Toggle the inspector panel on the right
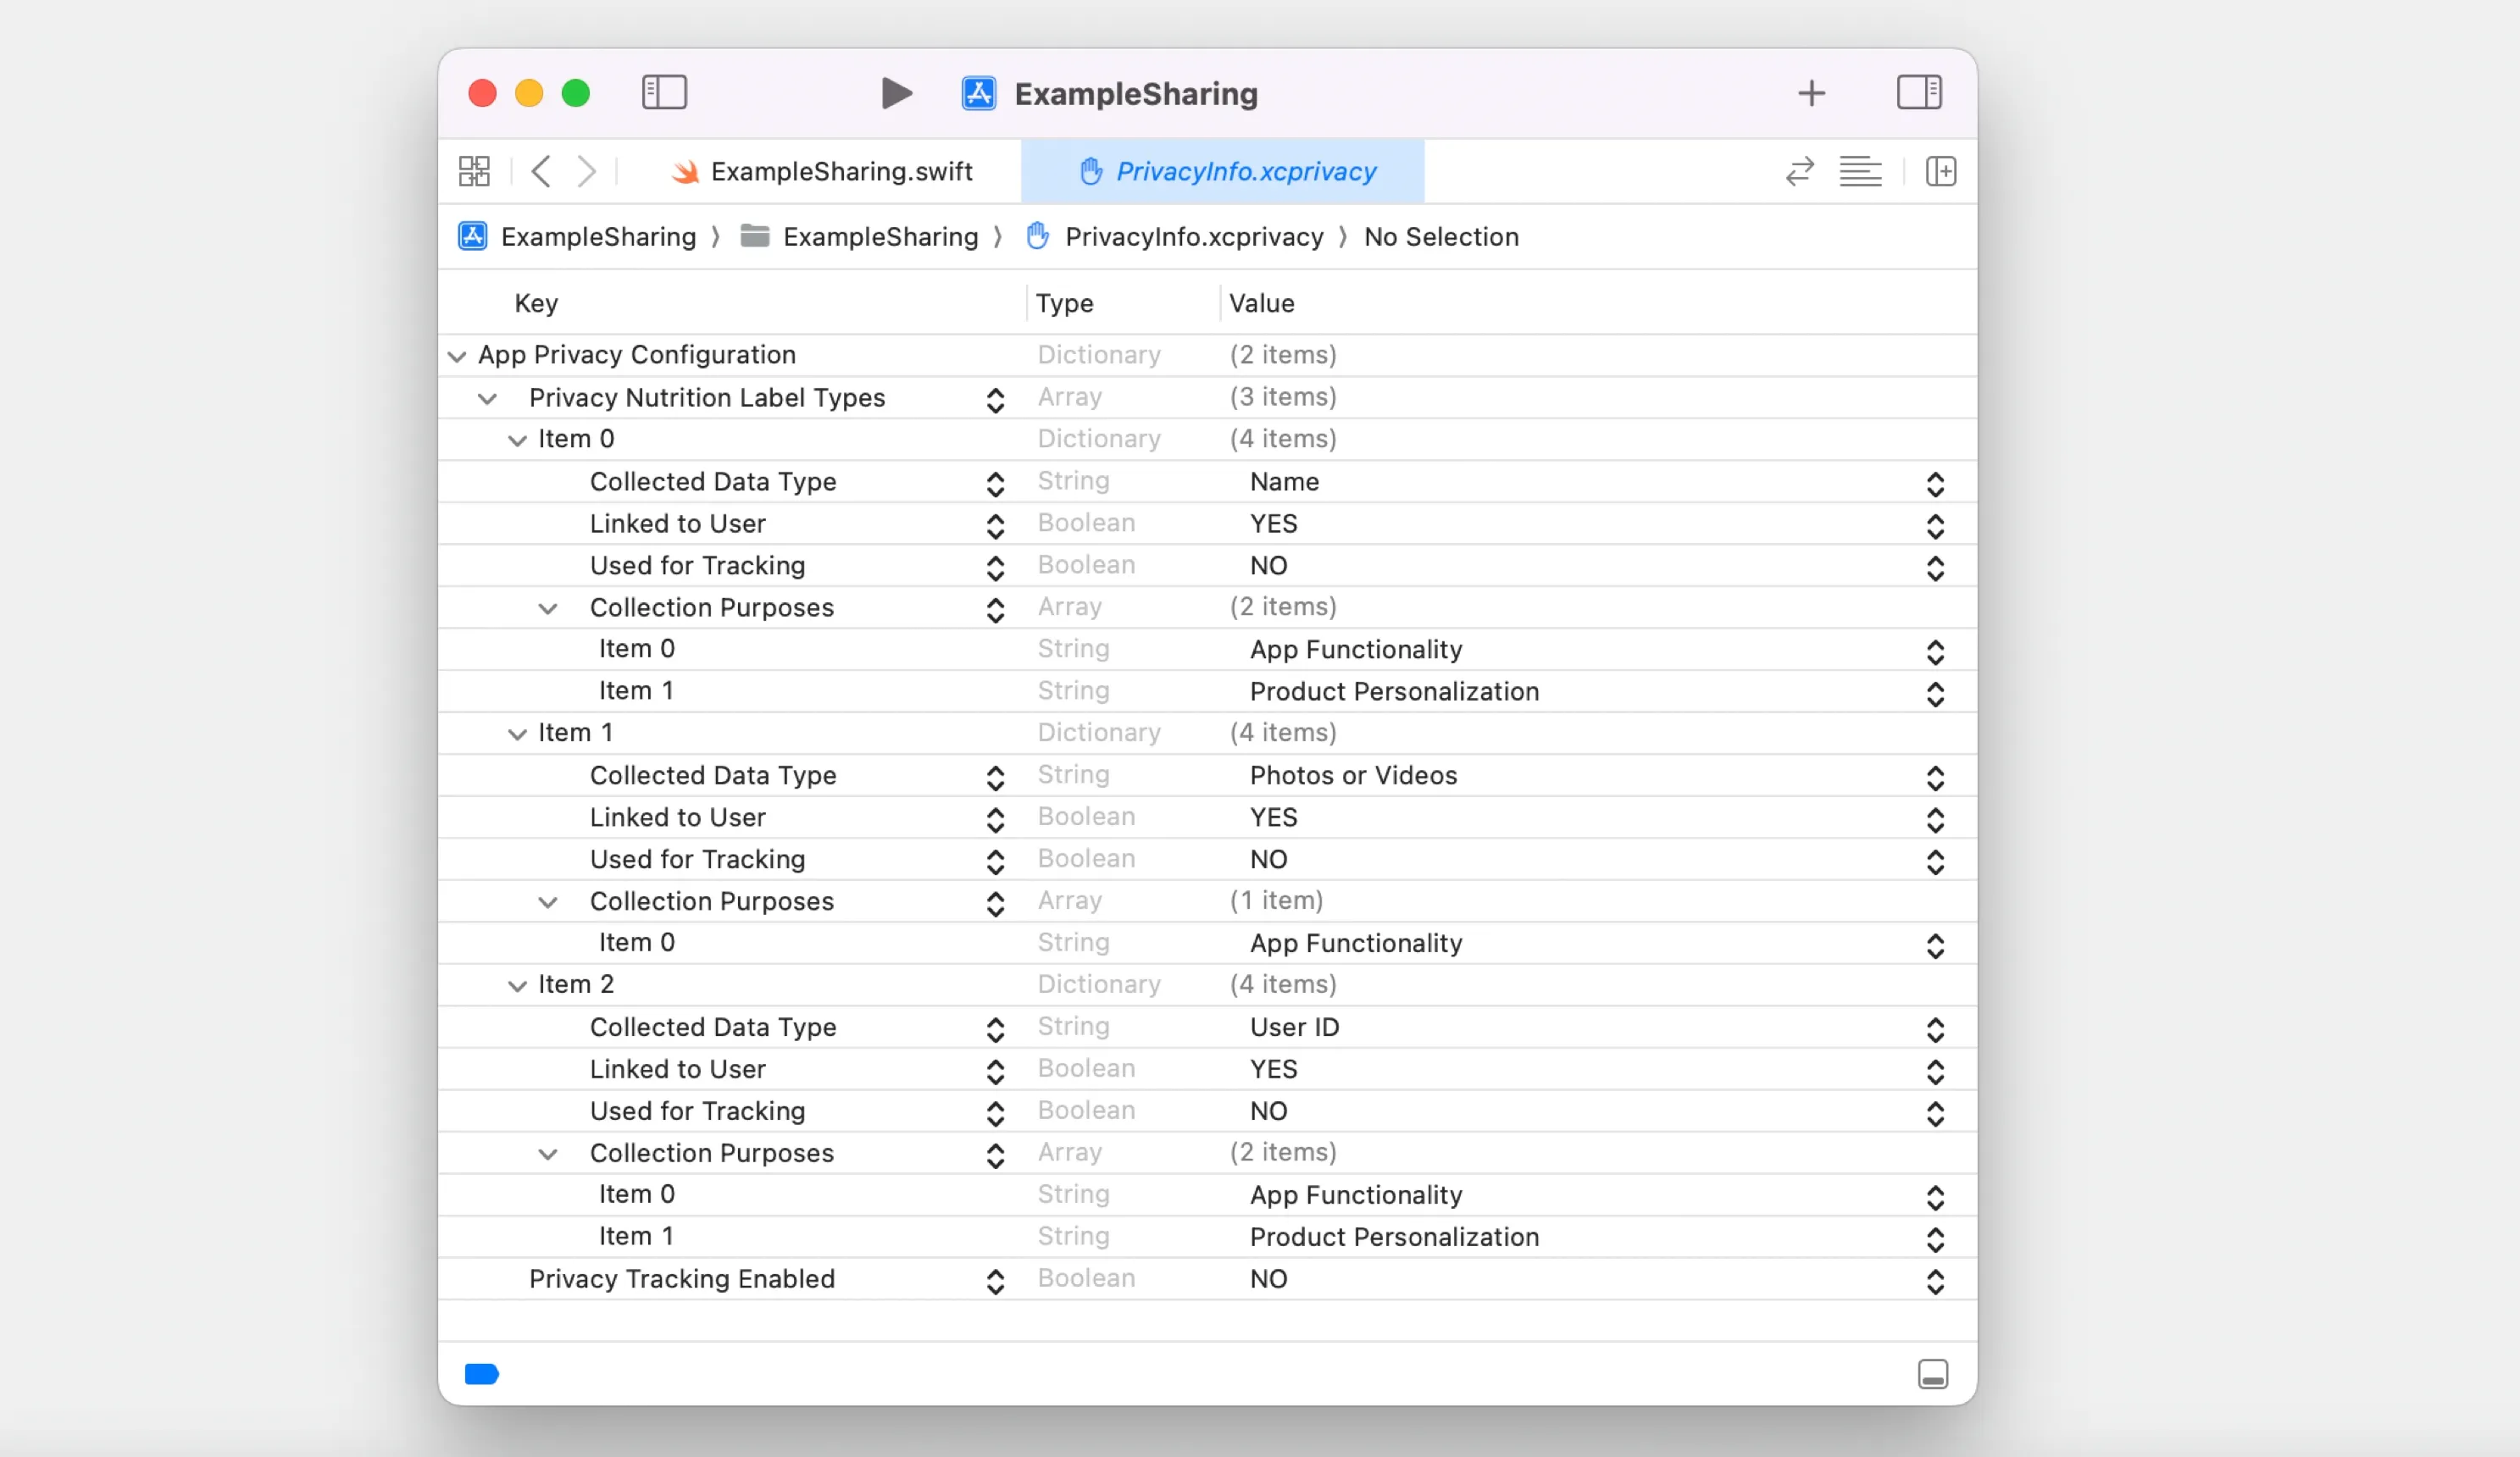 [1919, 92]
